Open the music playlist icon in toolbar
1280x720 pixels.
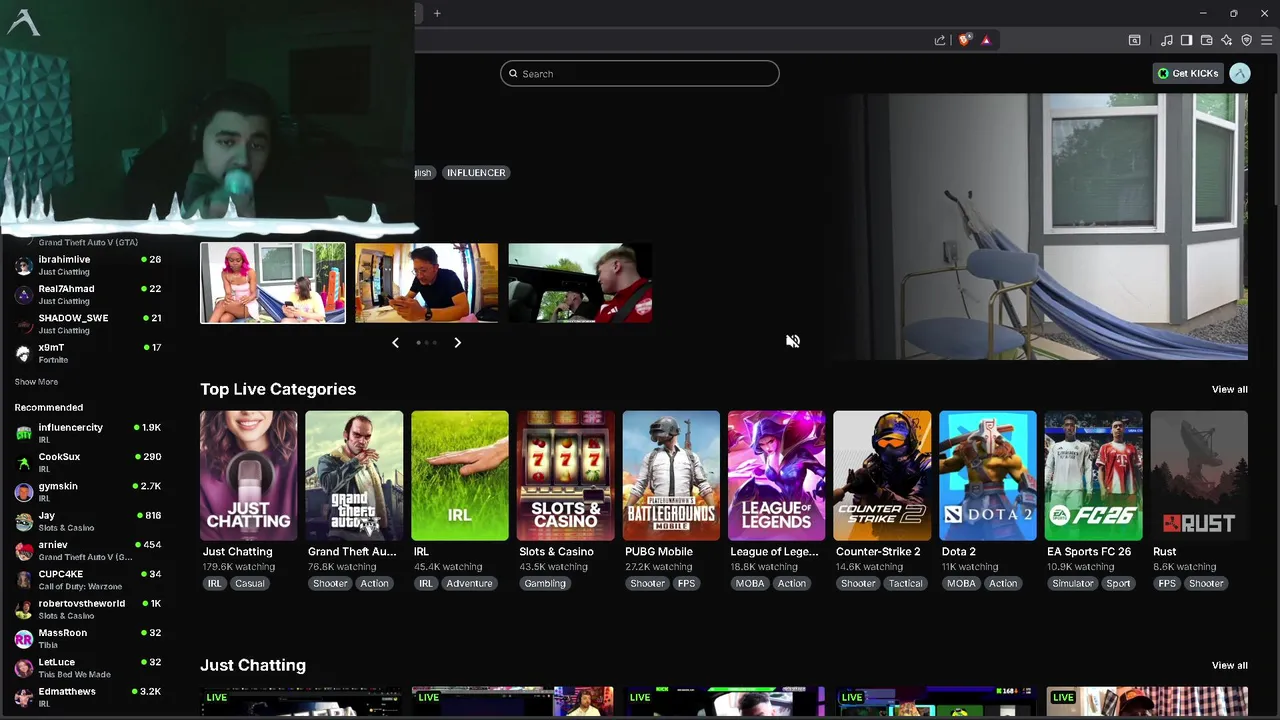(1167, 40)
